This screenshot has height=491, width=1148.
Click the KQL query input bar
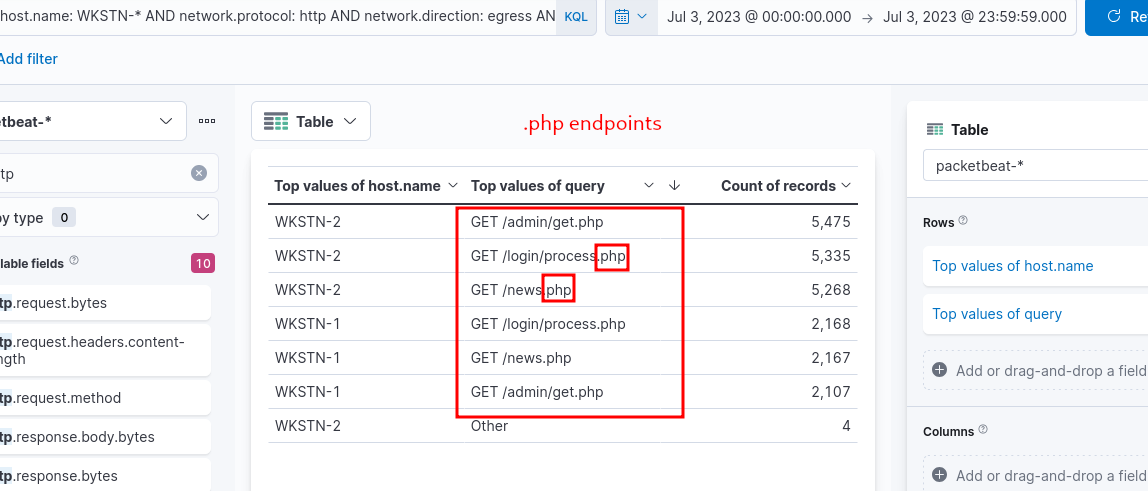coord(280,17)
